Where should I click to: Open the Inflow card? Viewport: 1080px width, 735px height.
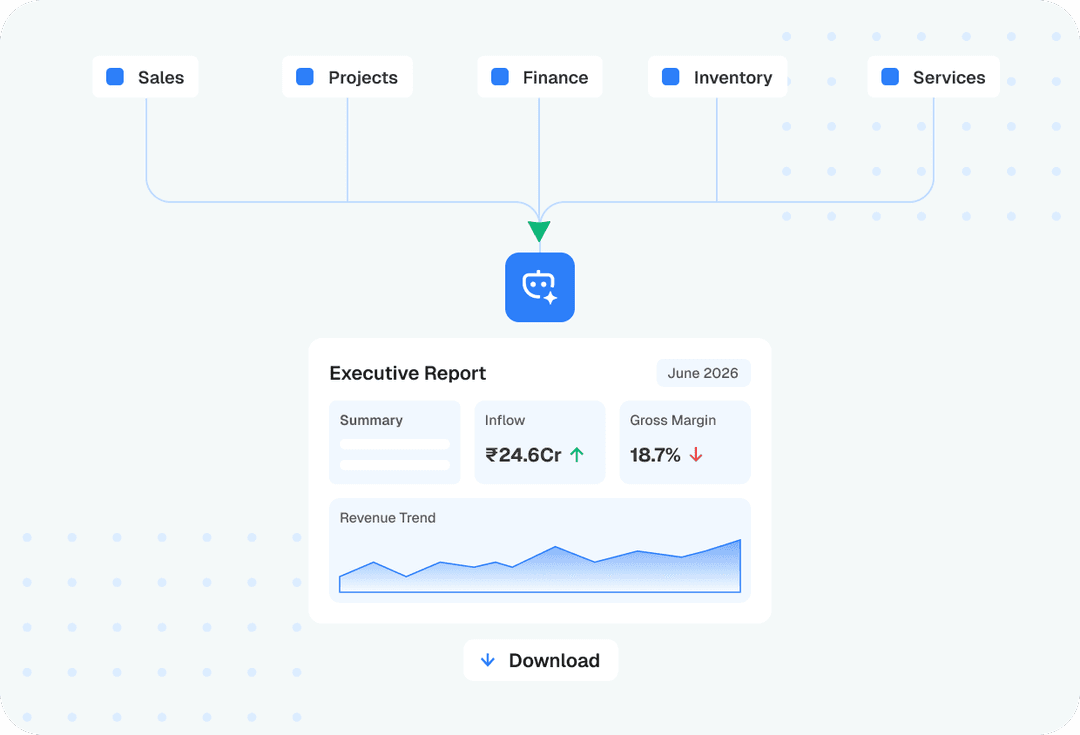coord(540,442)
